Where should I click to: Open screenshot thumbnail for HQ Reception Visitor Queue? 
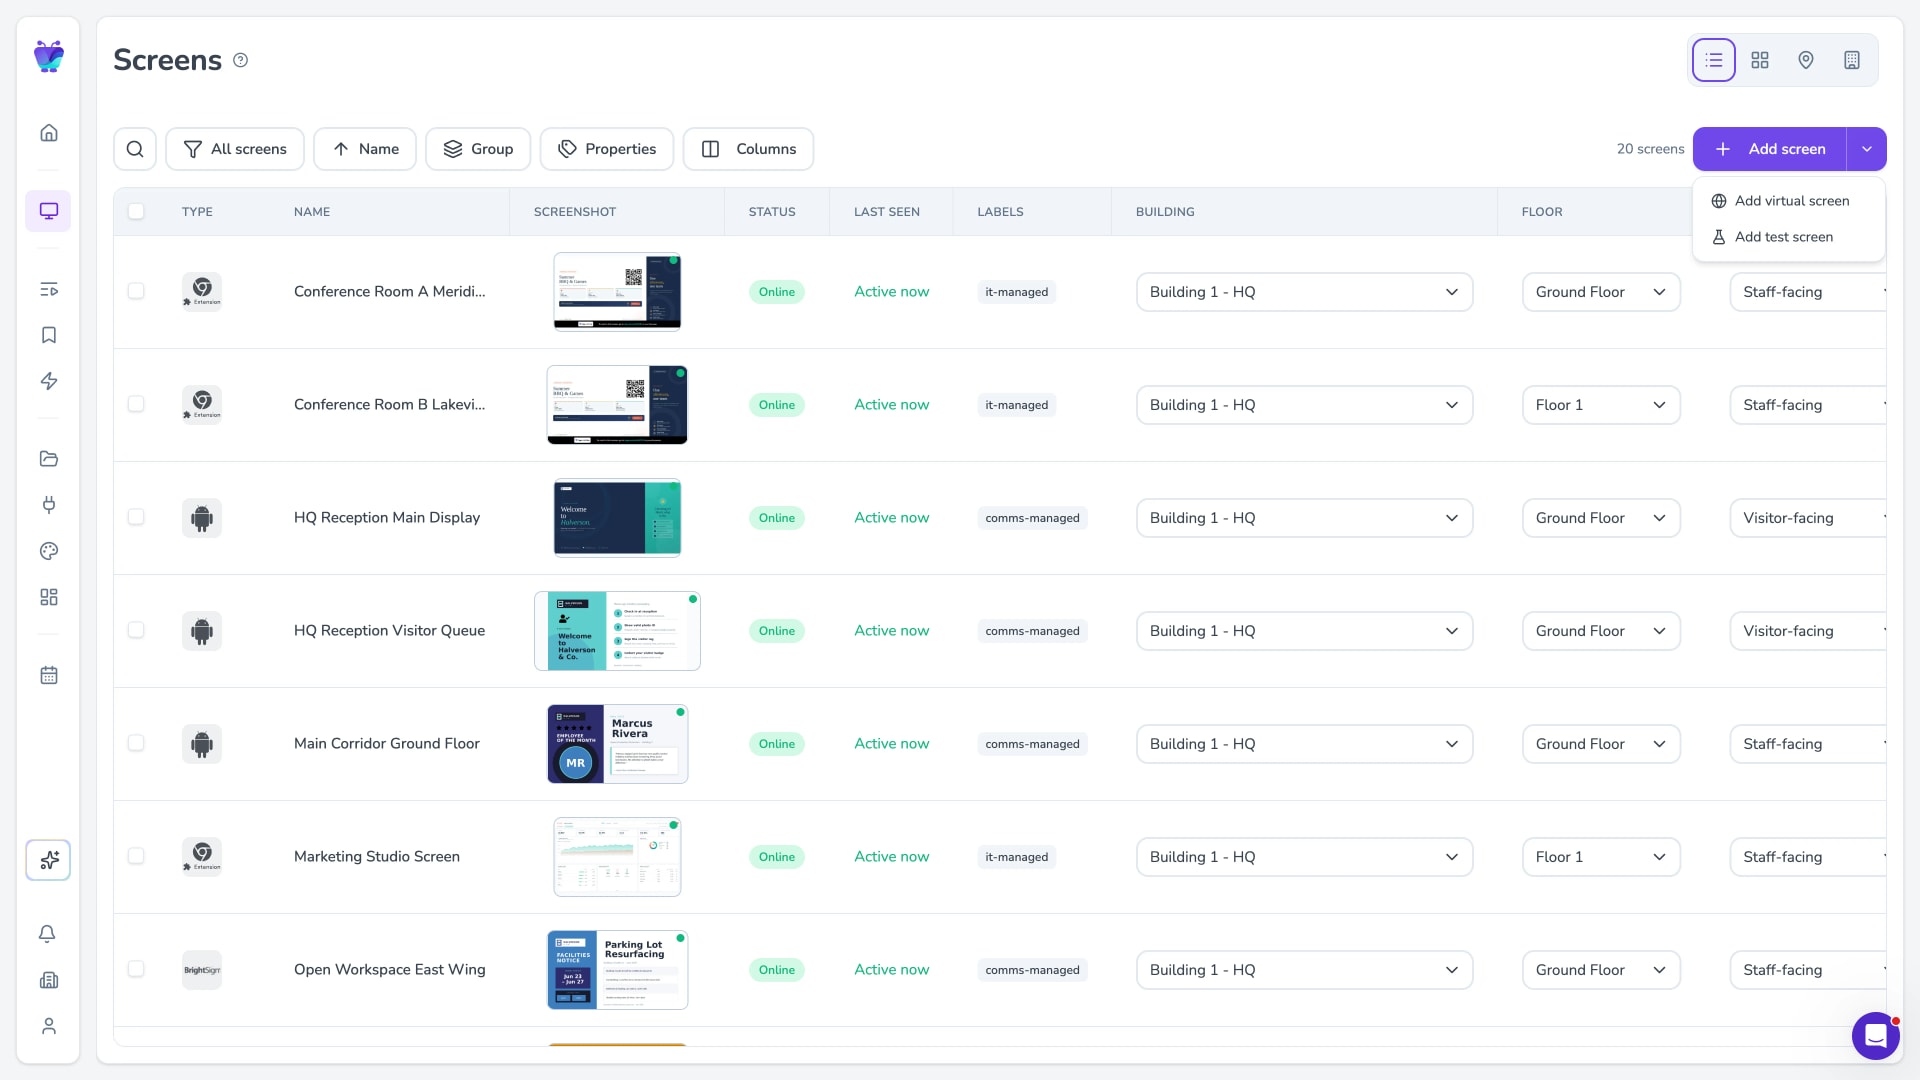(617, 631)
